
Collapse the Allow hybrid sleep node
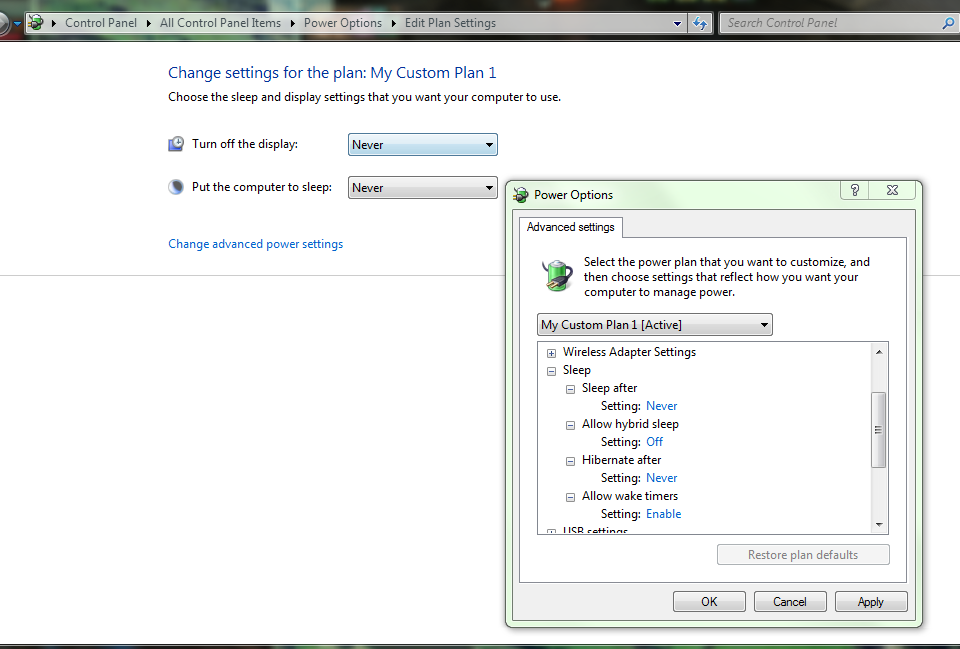point(571,426)
